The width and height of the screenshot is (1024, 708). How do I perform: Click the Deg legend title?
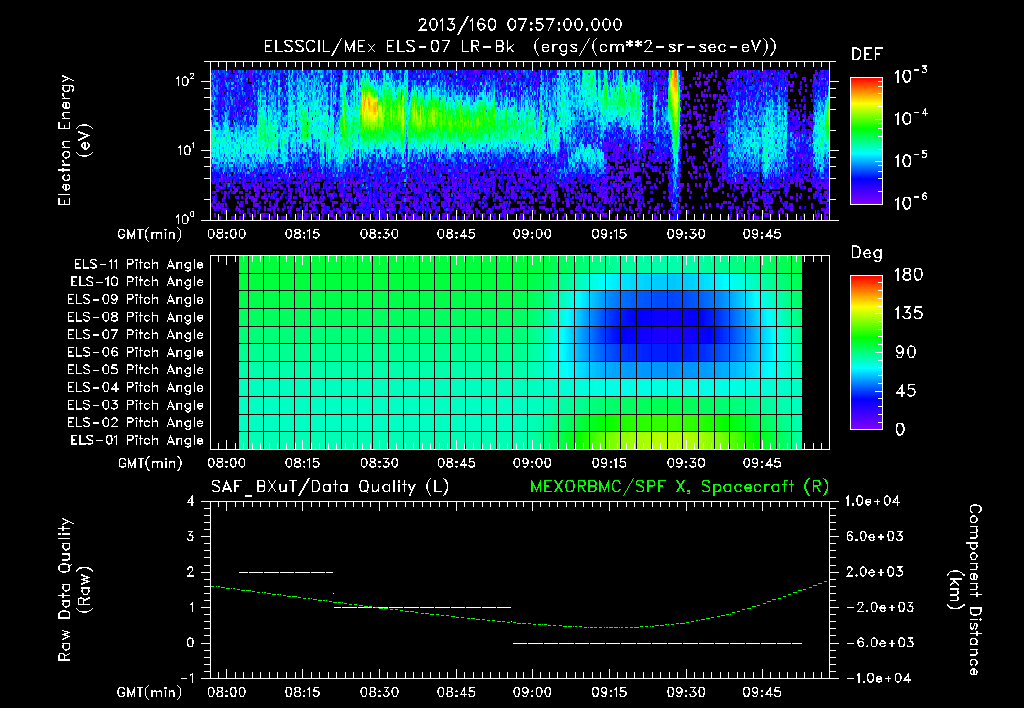click(x=867, y=253)
